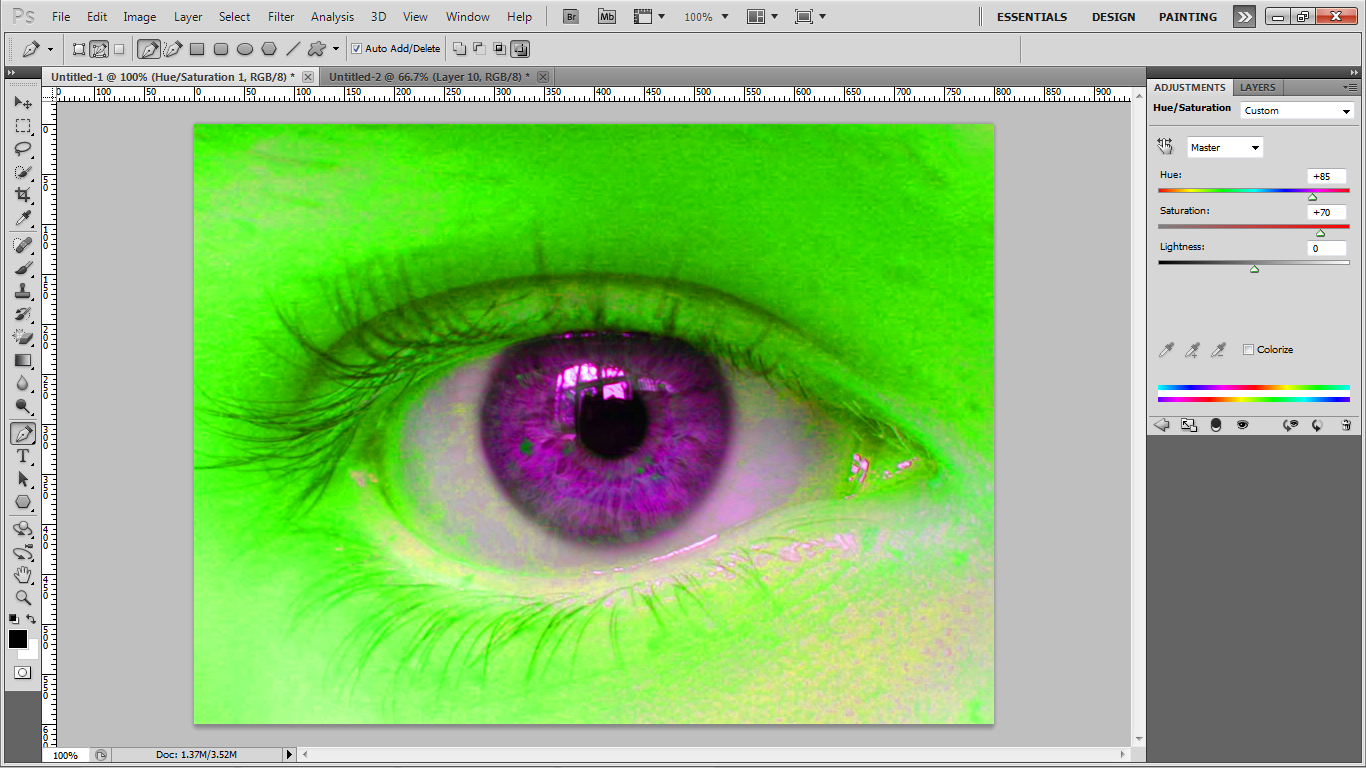This screenshot has width=1366, height=768.
Task: Open the Hue/Saturation preset dropdown showing Custom
Action: (x=1297, y=111)
